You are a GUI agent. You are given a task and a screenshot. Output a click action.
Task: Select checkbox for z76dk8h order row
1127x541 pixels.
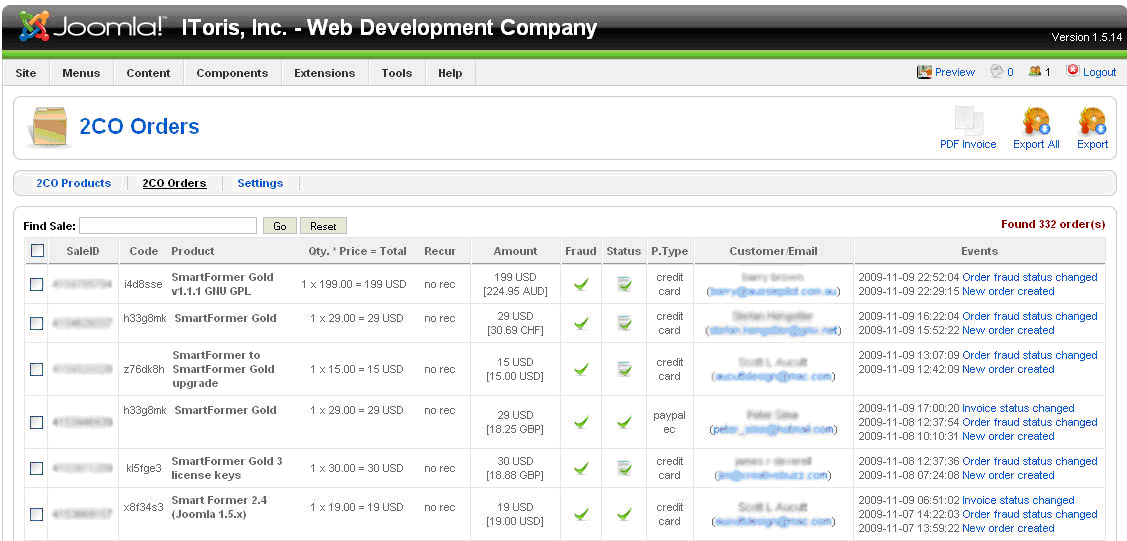coord(37,369)
